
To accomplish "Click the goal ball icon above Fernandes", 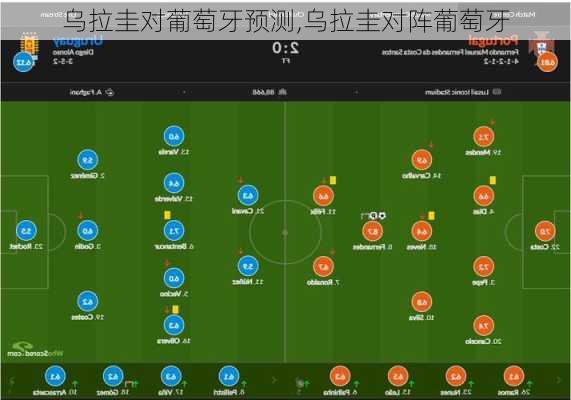I will click(x=382, y=216).
